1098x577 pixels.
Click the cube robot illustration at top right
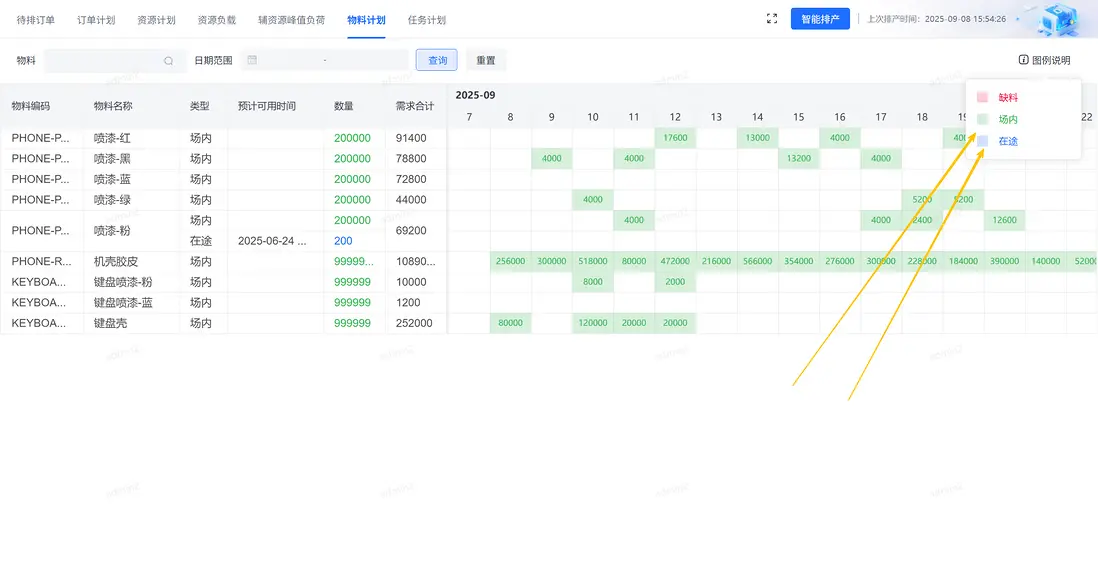[x=1058, y=19]
